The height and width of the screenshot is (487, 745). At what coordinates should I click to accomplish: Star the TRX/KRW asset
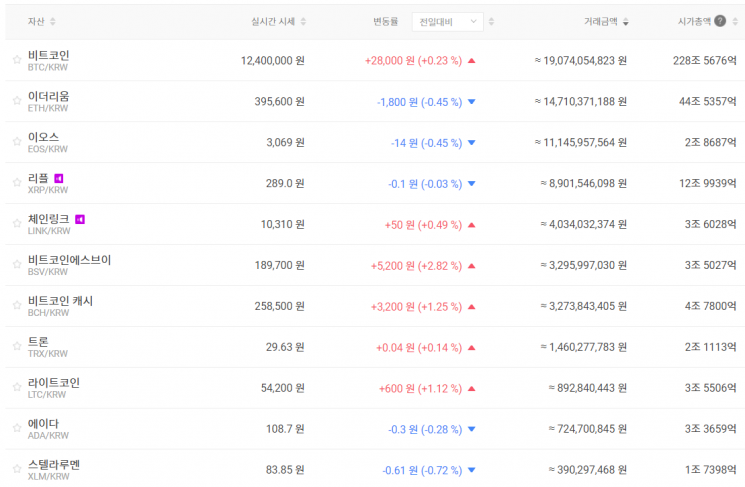[17, 346]
